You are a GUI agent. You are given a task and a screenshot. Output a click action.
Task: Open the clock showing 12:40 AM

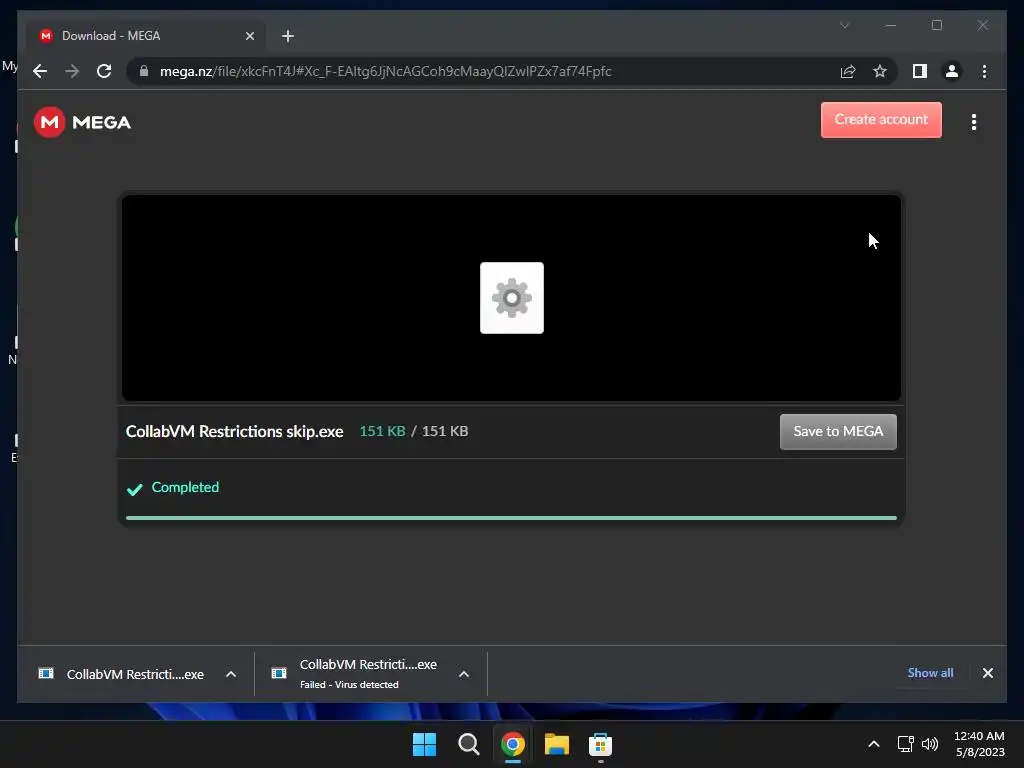coord(979,744)
